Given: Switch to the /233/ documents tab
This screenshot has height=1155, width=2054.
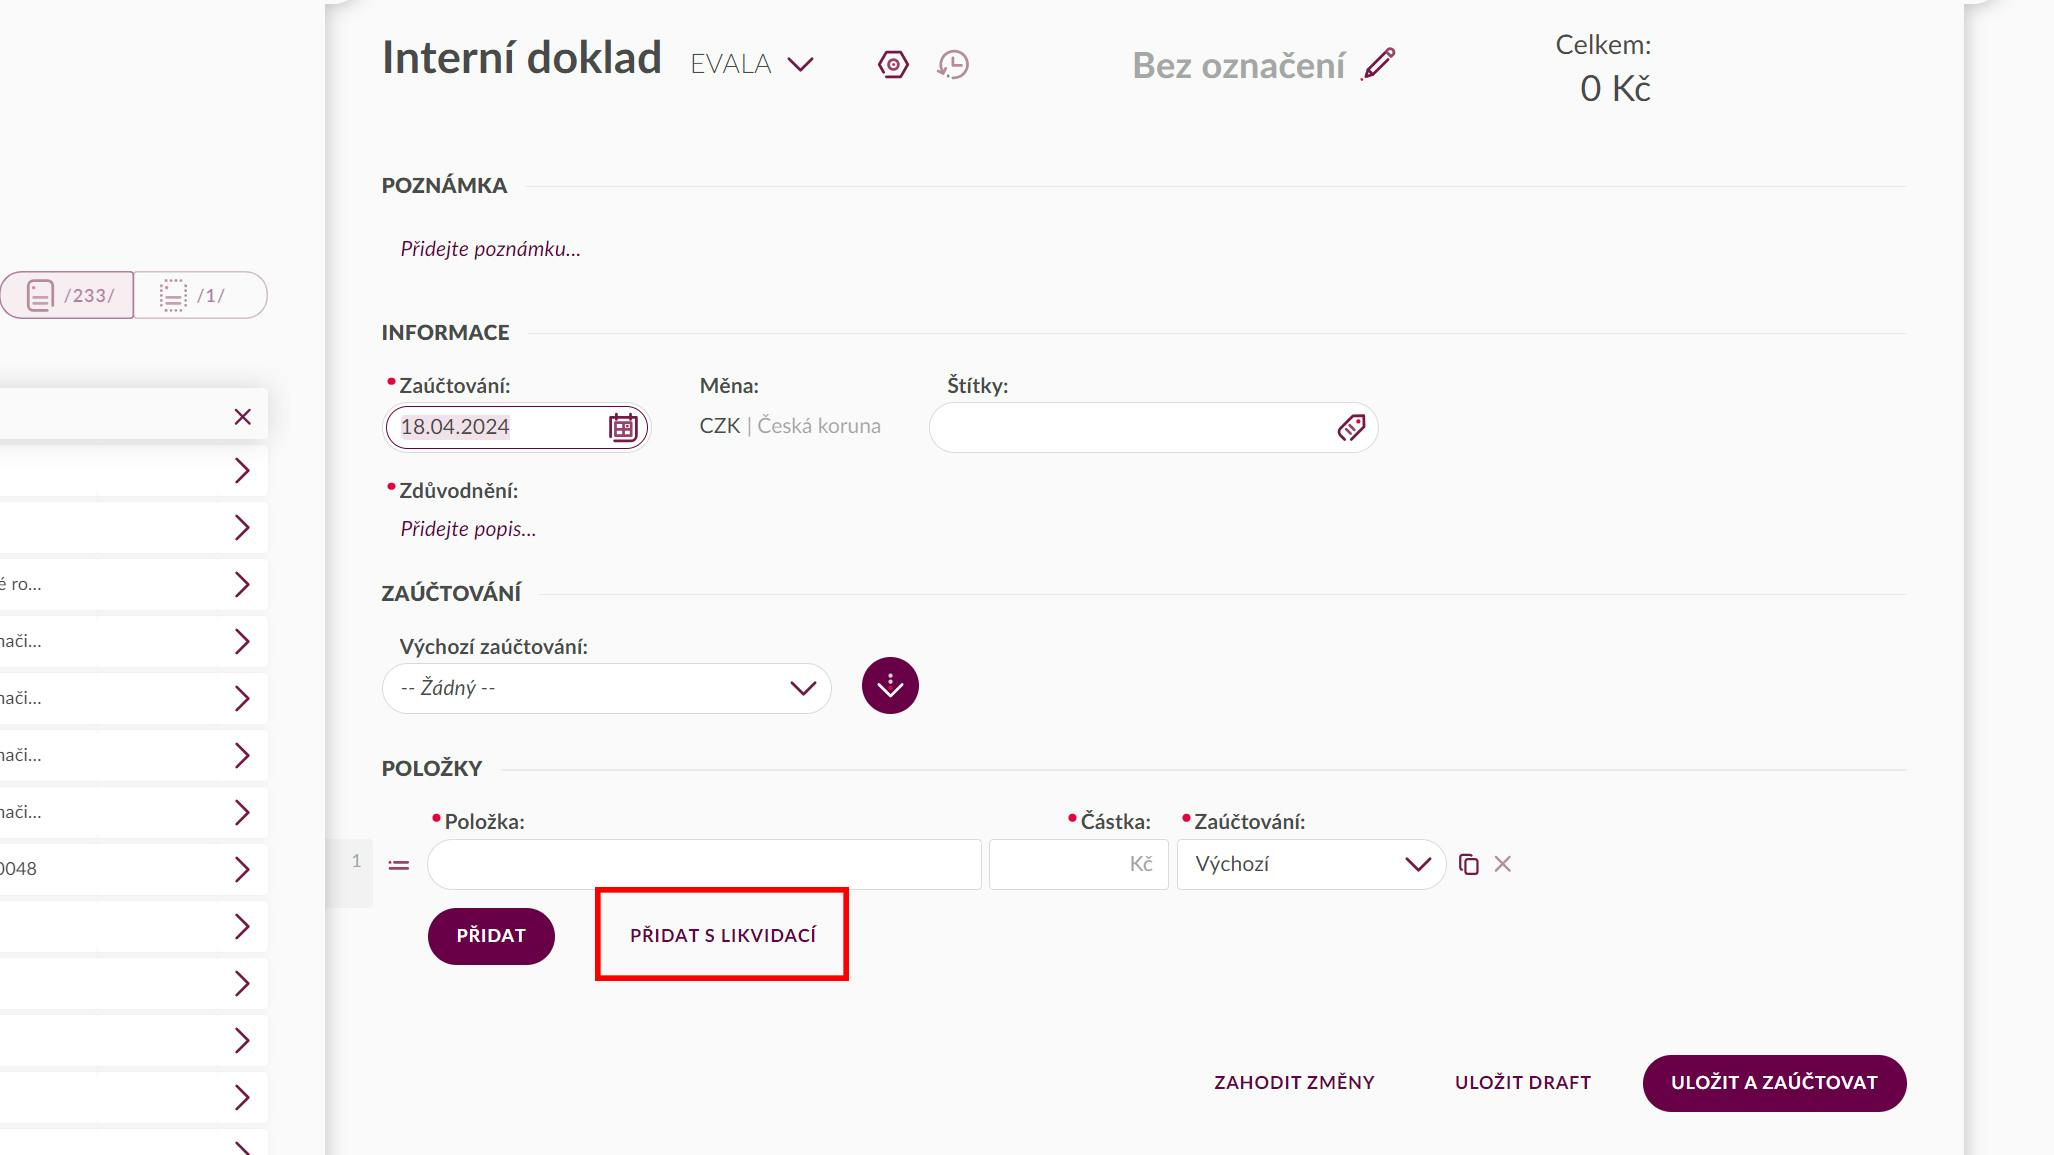Looking at the screenshot, I should pos(68,295).
